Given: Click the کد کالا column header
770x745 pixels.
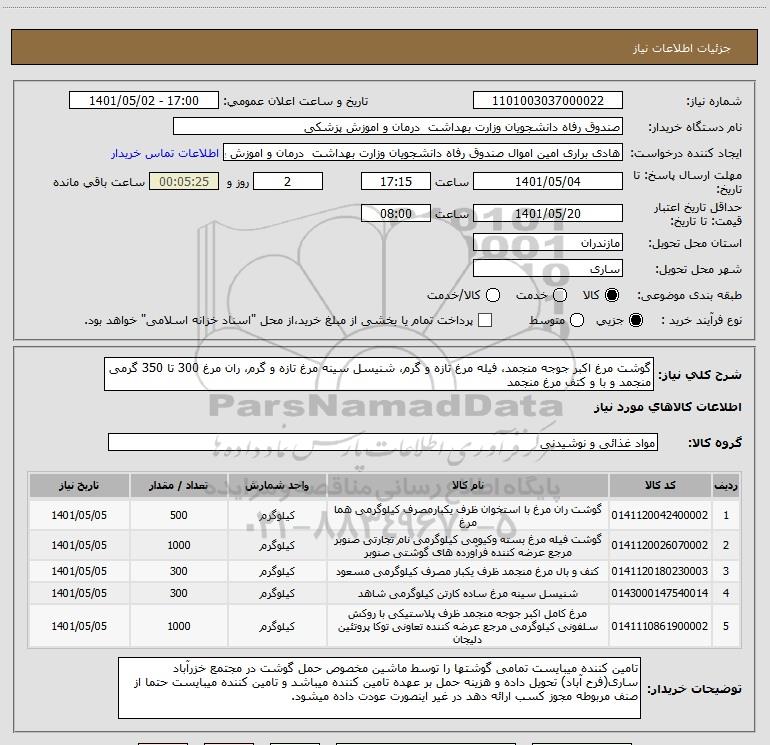Looking at the screenshot, I should 660,486.
